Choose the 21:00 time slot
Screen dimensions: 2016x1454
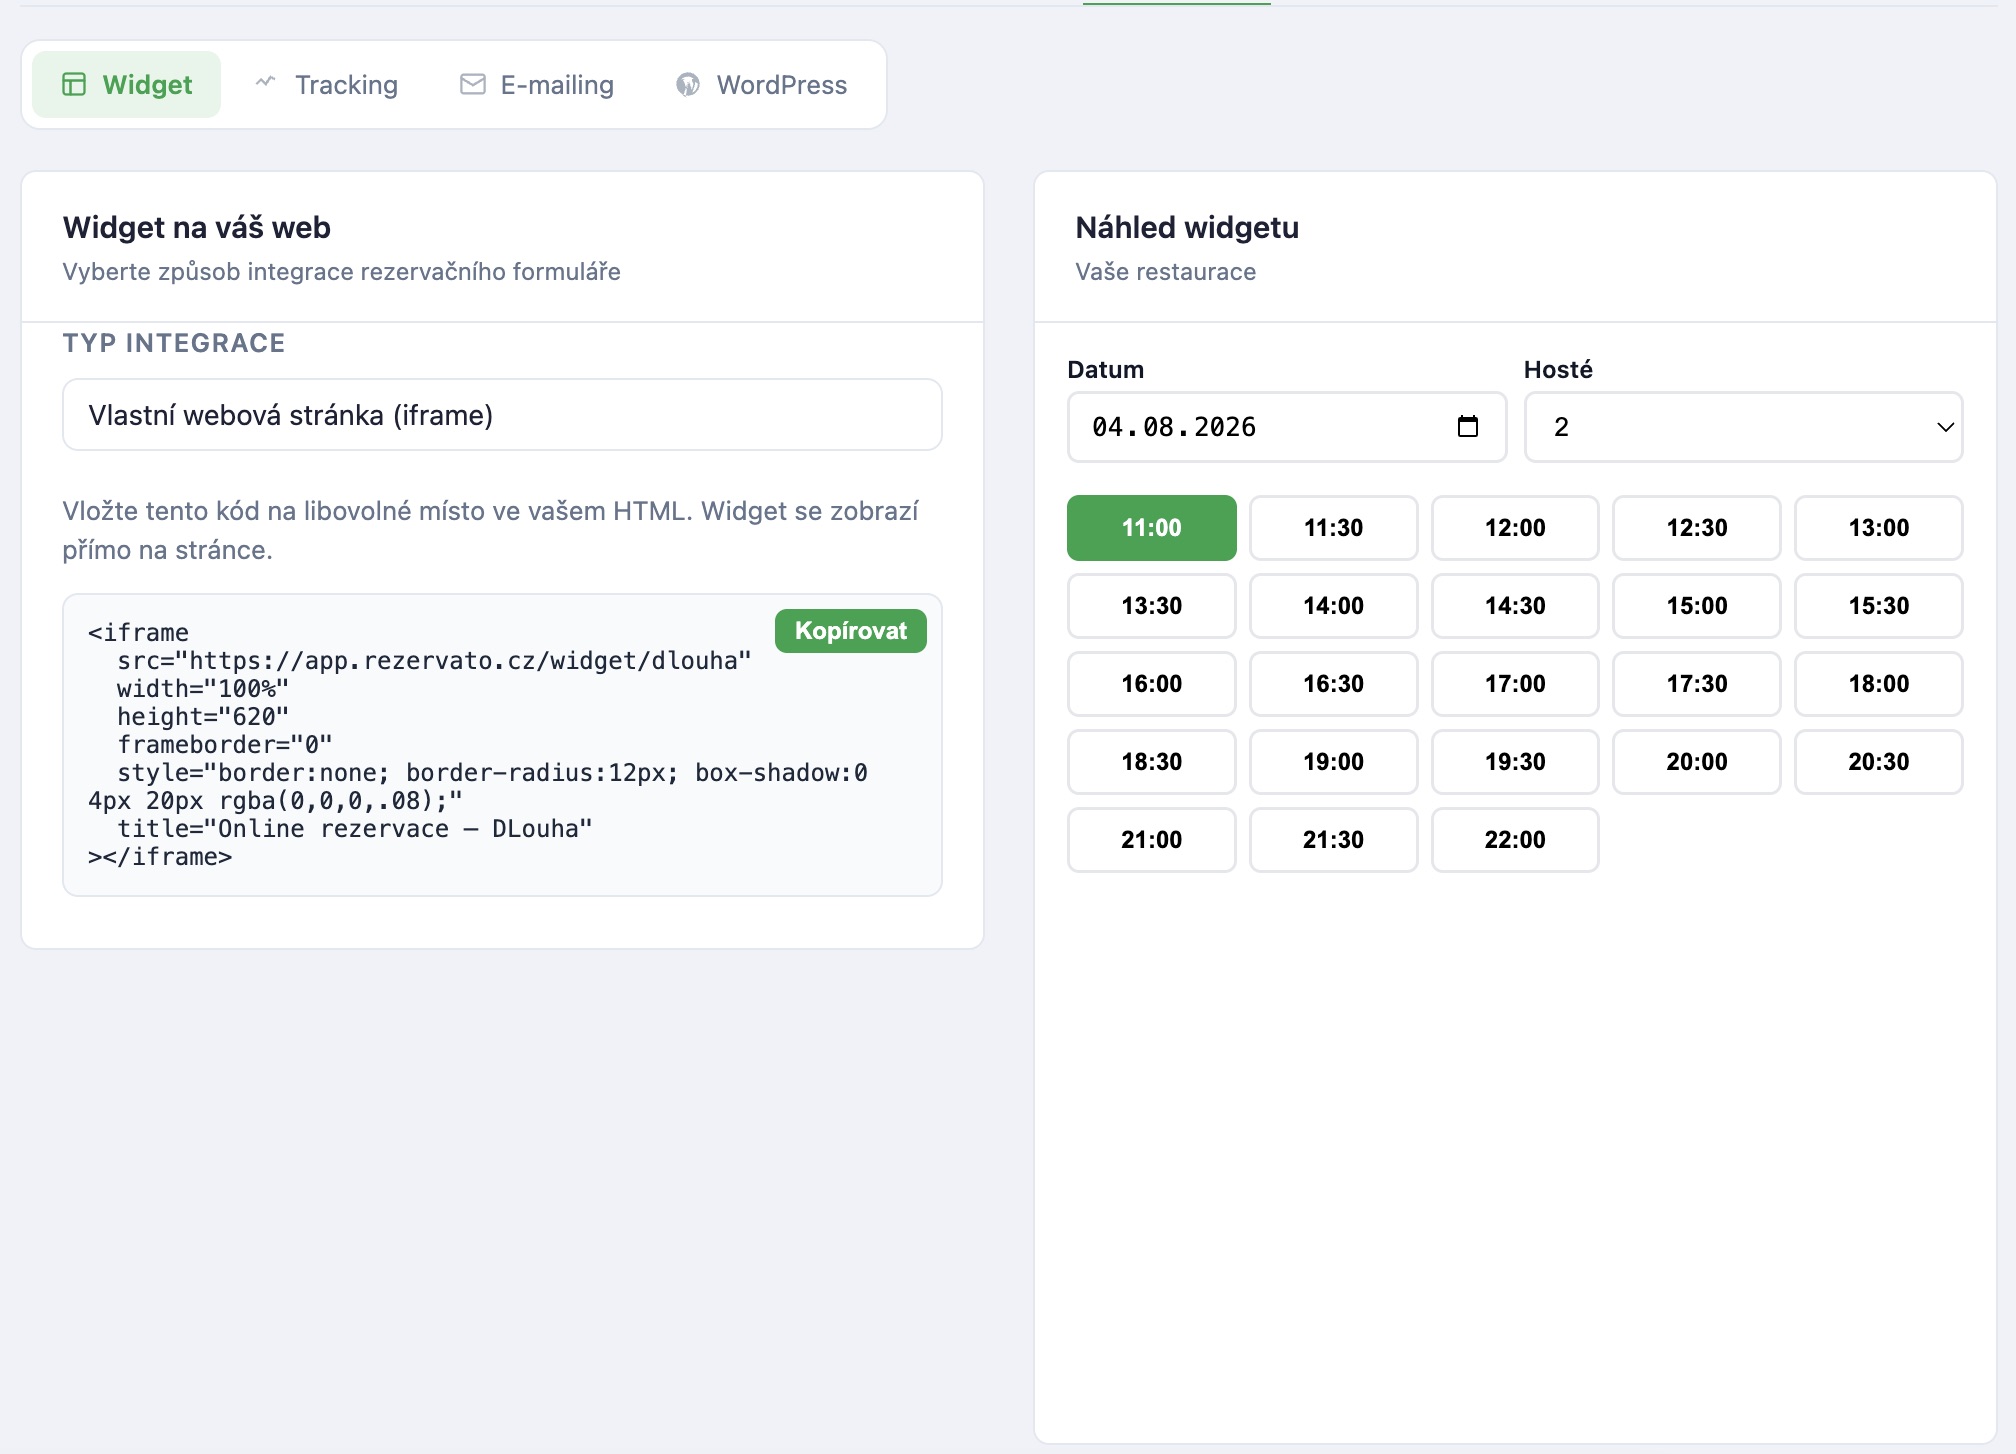click(1151, 840)
